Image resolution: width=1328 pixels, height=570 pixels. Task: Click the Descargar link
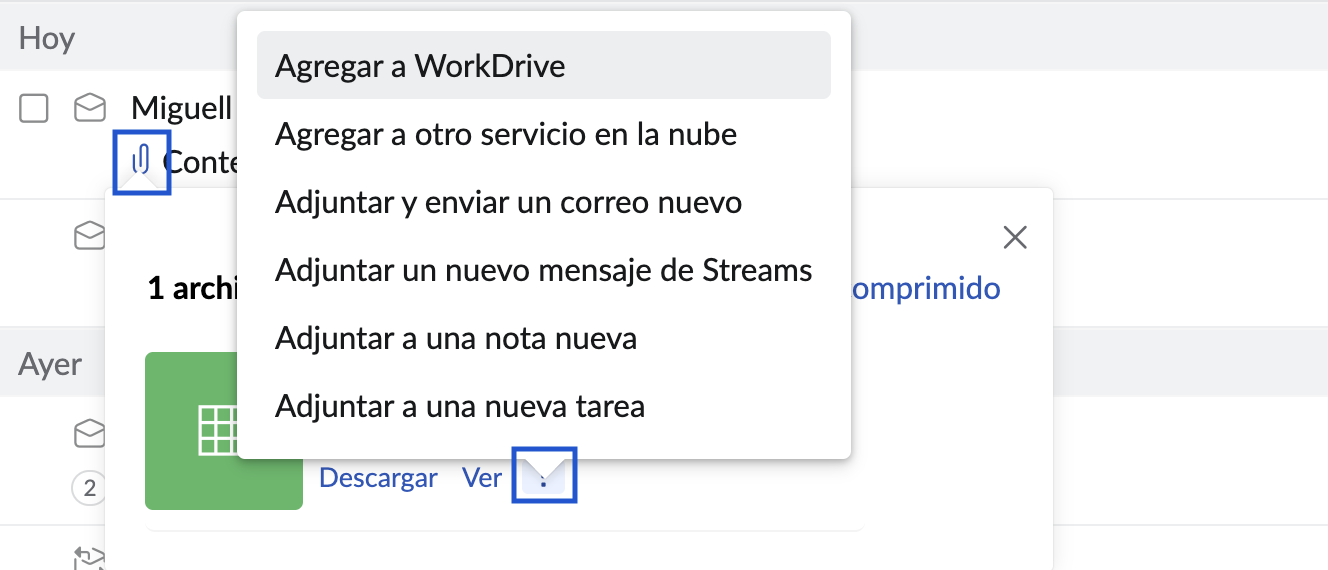click(378, 478)
